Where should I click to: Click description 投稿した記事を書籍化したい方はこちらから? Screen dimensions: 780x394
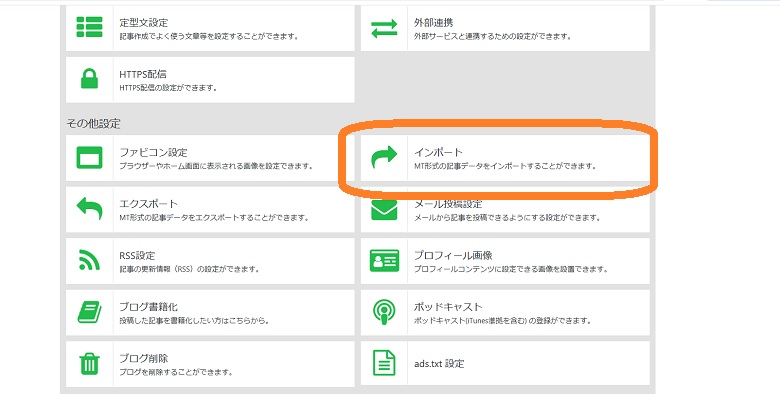pos(194,321)
